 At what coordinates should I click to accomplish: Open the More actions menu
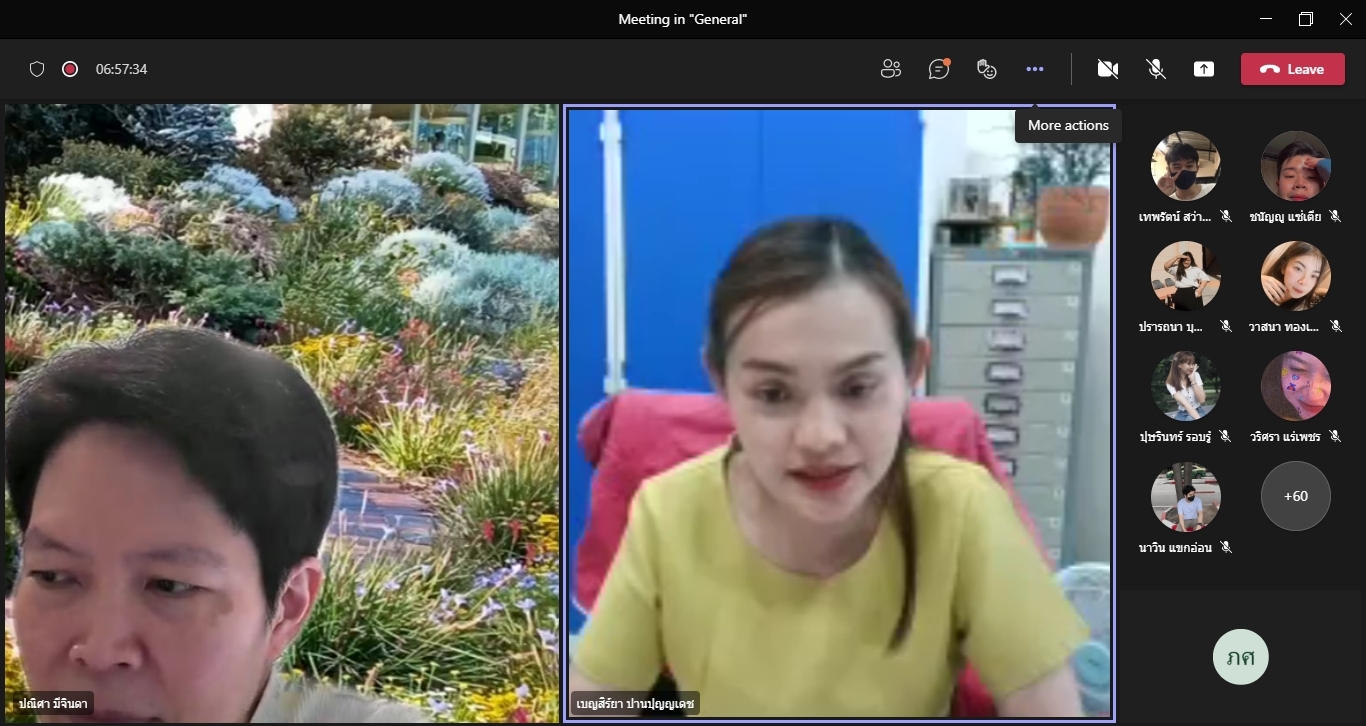1035,69
